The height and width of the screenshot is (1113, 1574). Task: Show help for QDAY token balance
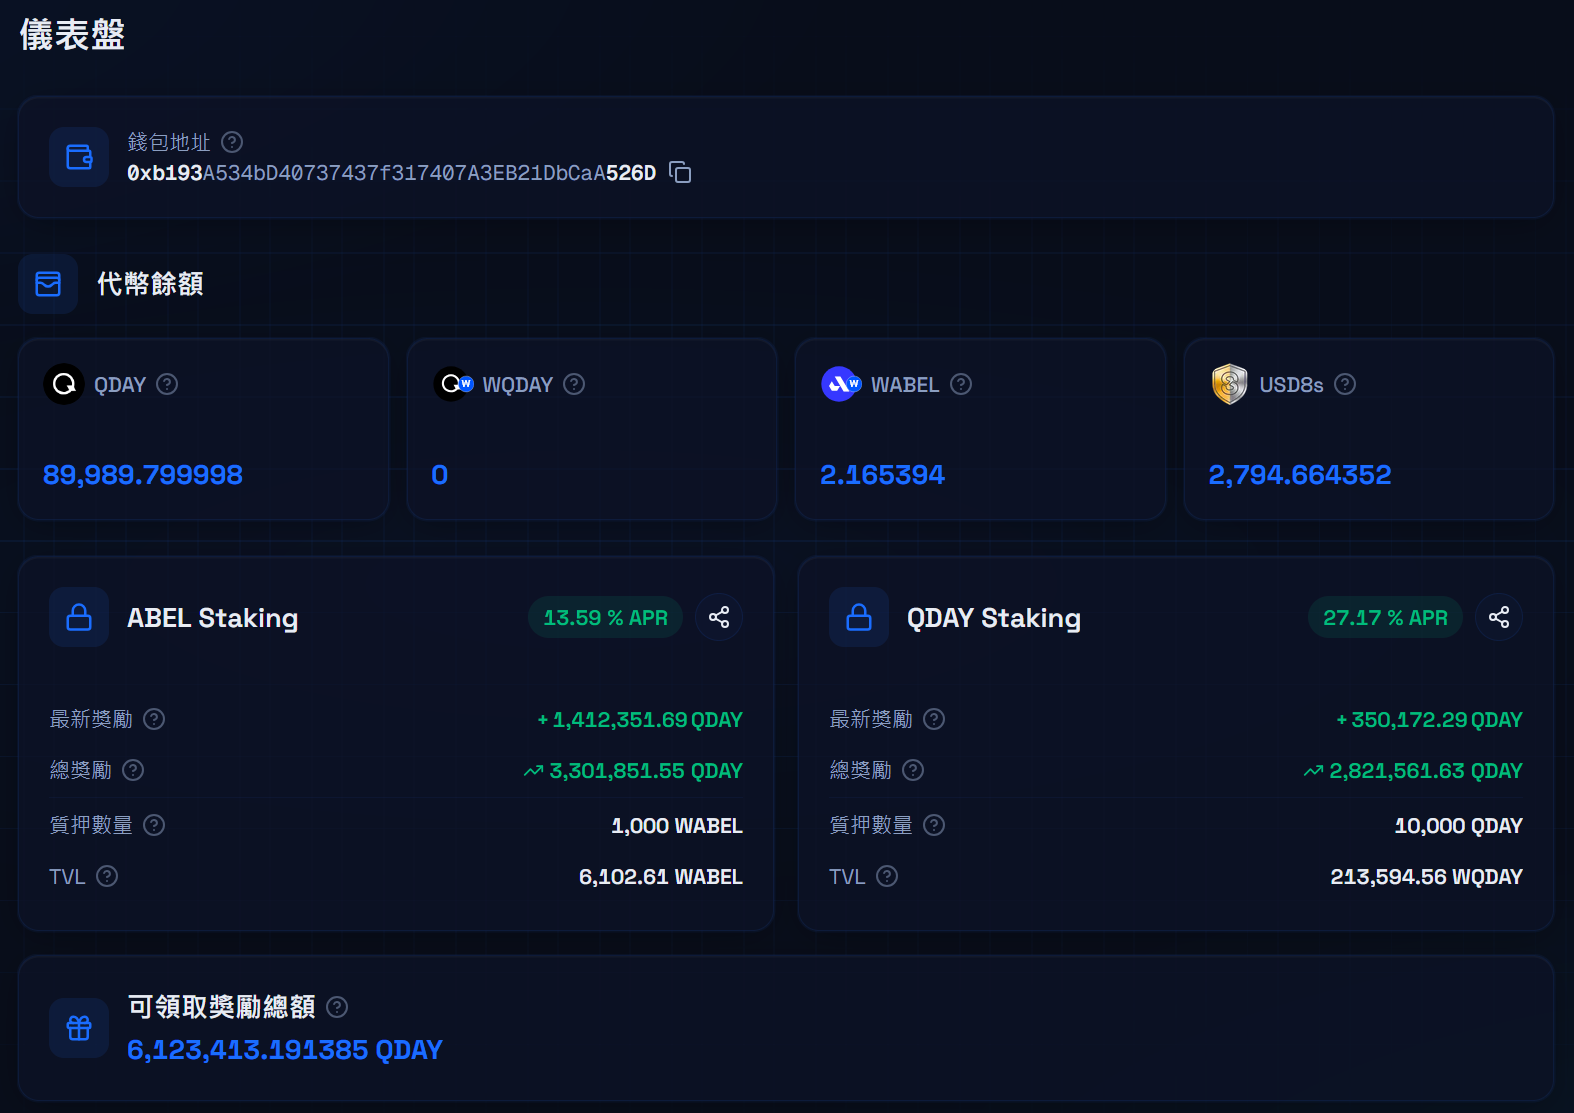[x=167, y=384]
